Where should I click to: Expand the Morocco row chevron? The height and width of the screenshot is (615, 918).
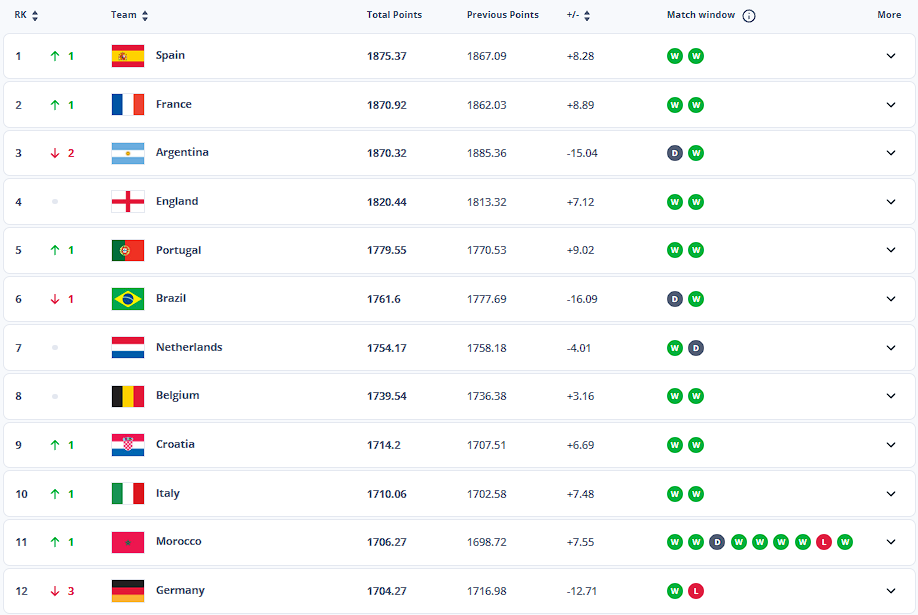pyautogui.click(x=890, y=542)
